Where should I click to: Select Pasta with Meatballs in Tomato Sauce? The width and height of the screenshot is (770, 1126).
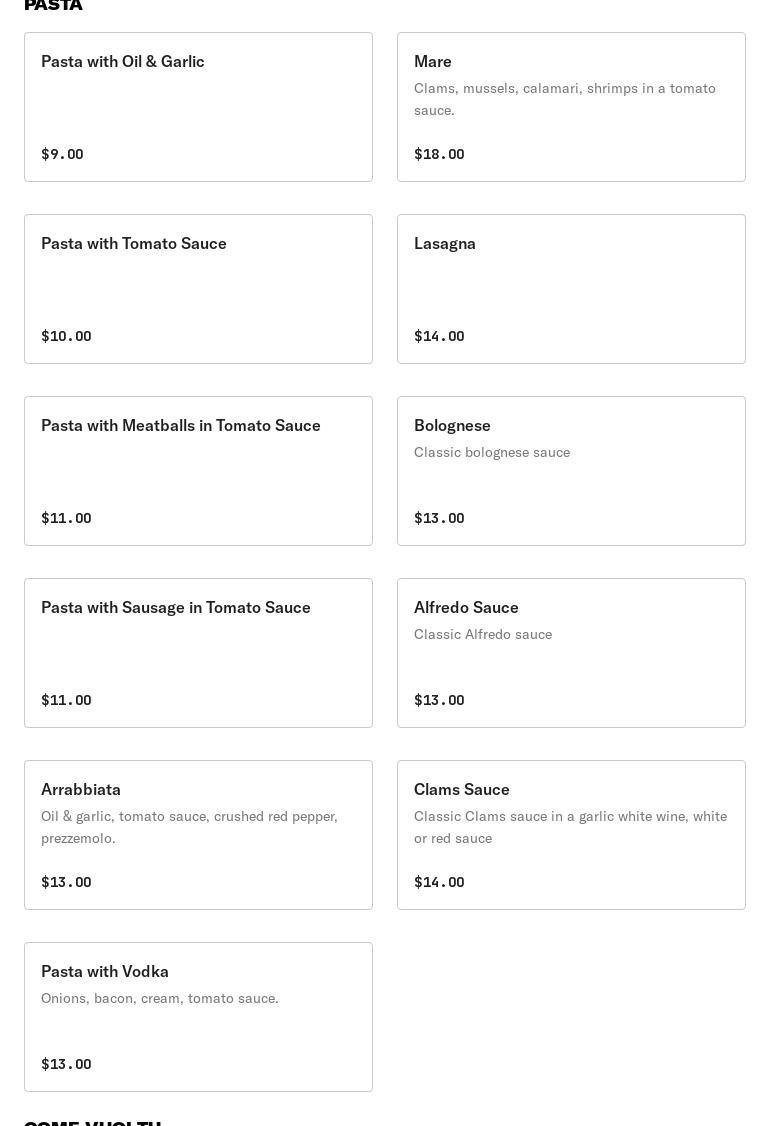point(198,471)
